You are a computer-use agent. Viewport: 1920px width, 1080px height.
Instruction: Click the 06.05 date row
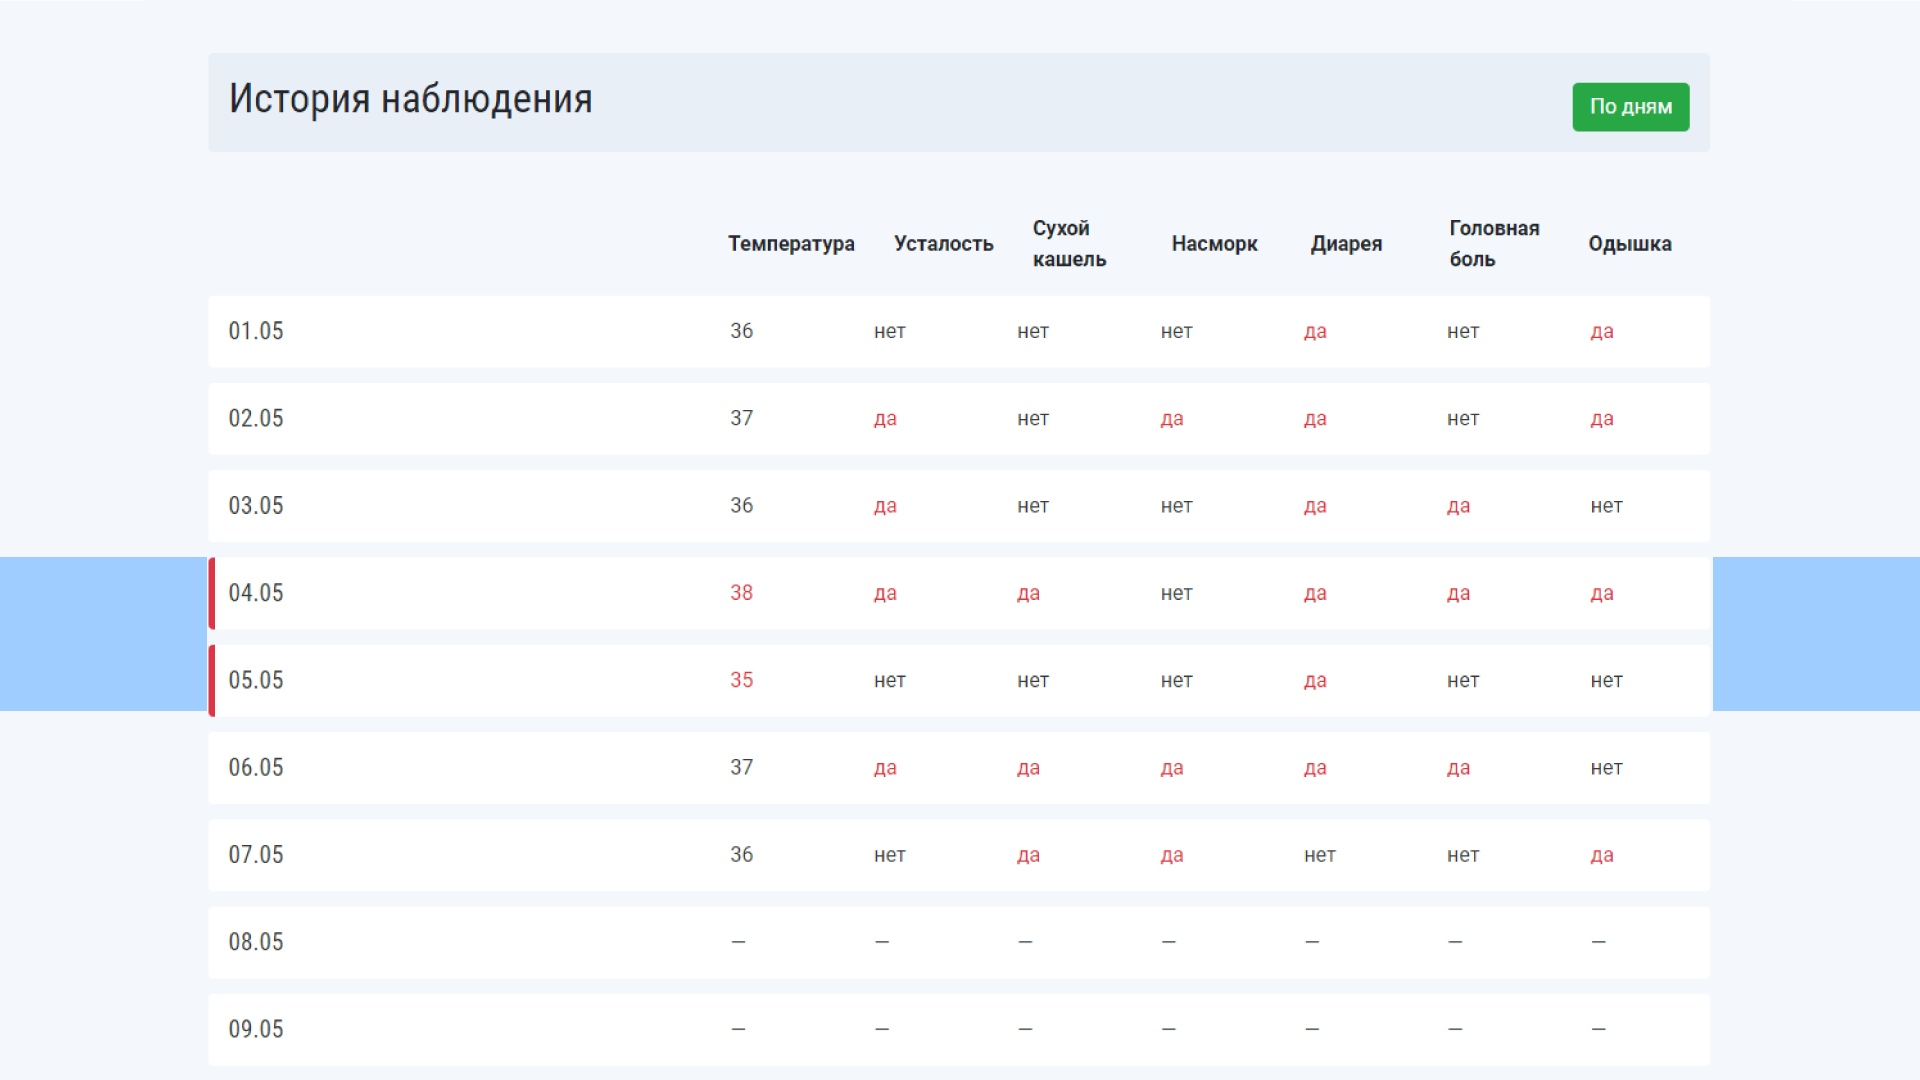pyautogui.click(x=256, y=768)
